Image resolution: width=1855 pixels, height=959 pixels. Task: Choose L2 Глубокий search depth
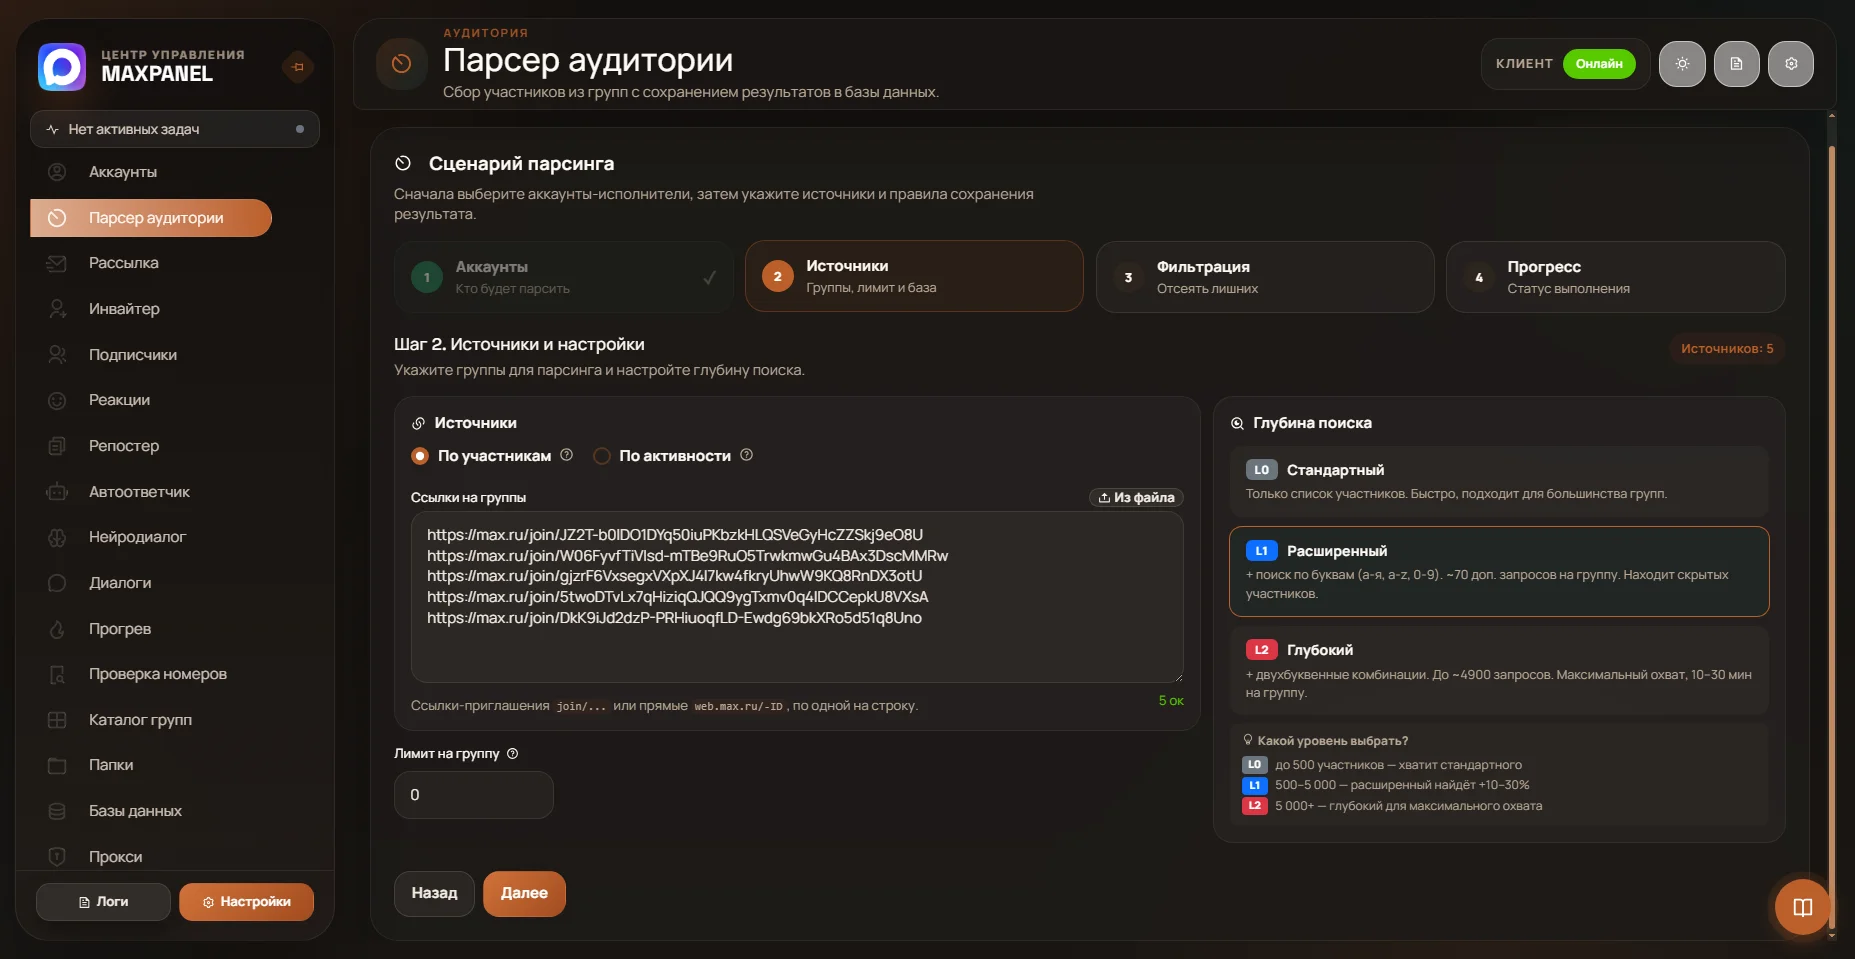(x=1499, y=670)
